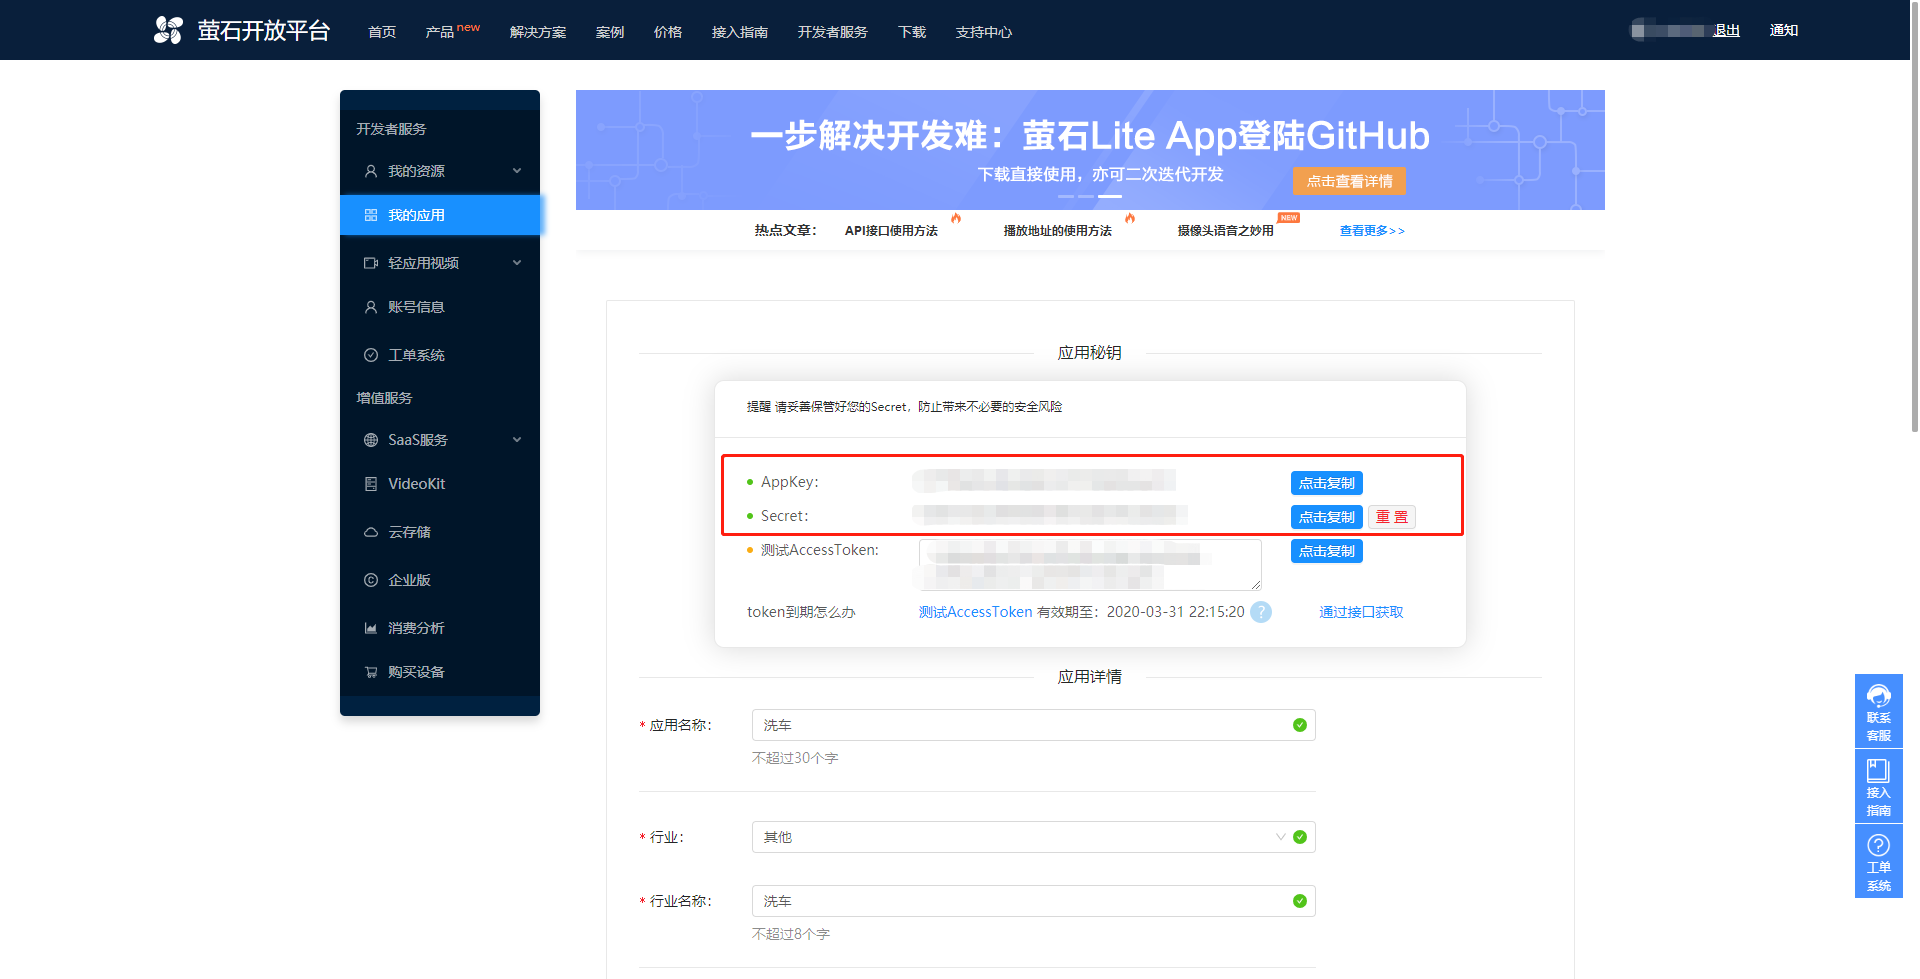Viewport: 1920px width, 979px height.
Task: Select 我的应用 sidebar item
Action: click(440, 215)
